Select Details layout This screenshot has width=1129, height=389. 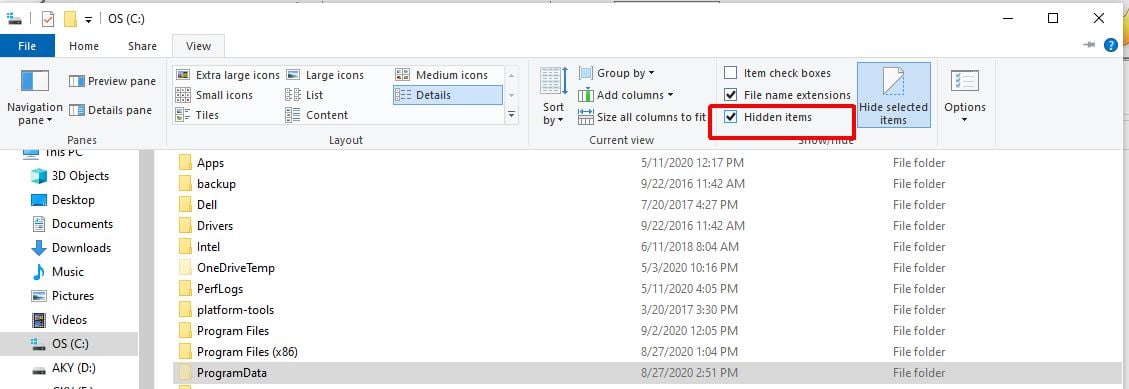pos(447,95)
